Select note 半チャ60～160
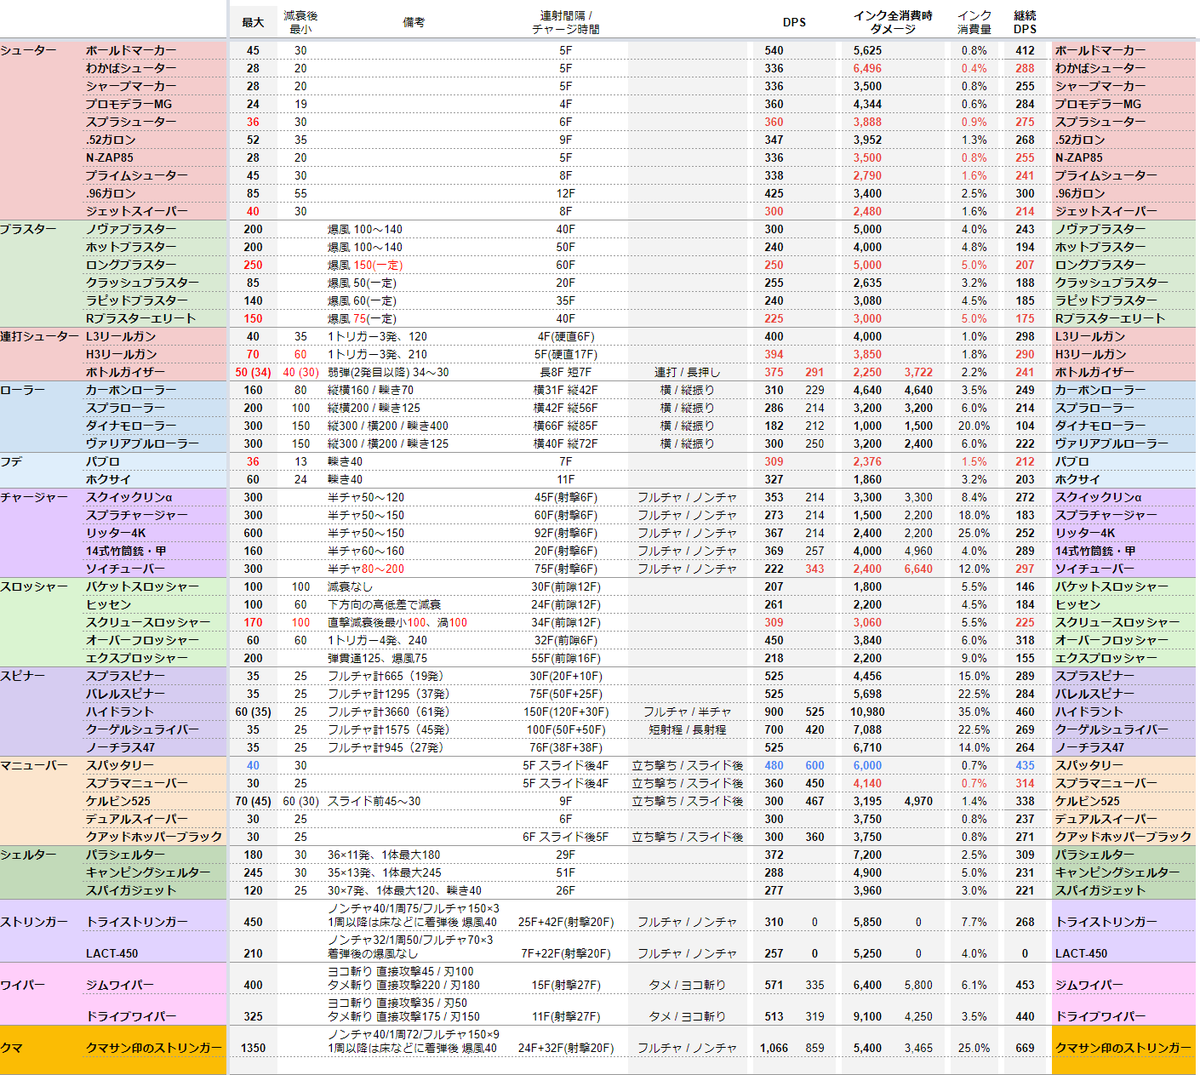The image size is (1200, 1075). pyautogui.click(x=366, y=551)
